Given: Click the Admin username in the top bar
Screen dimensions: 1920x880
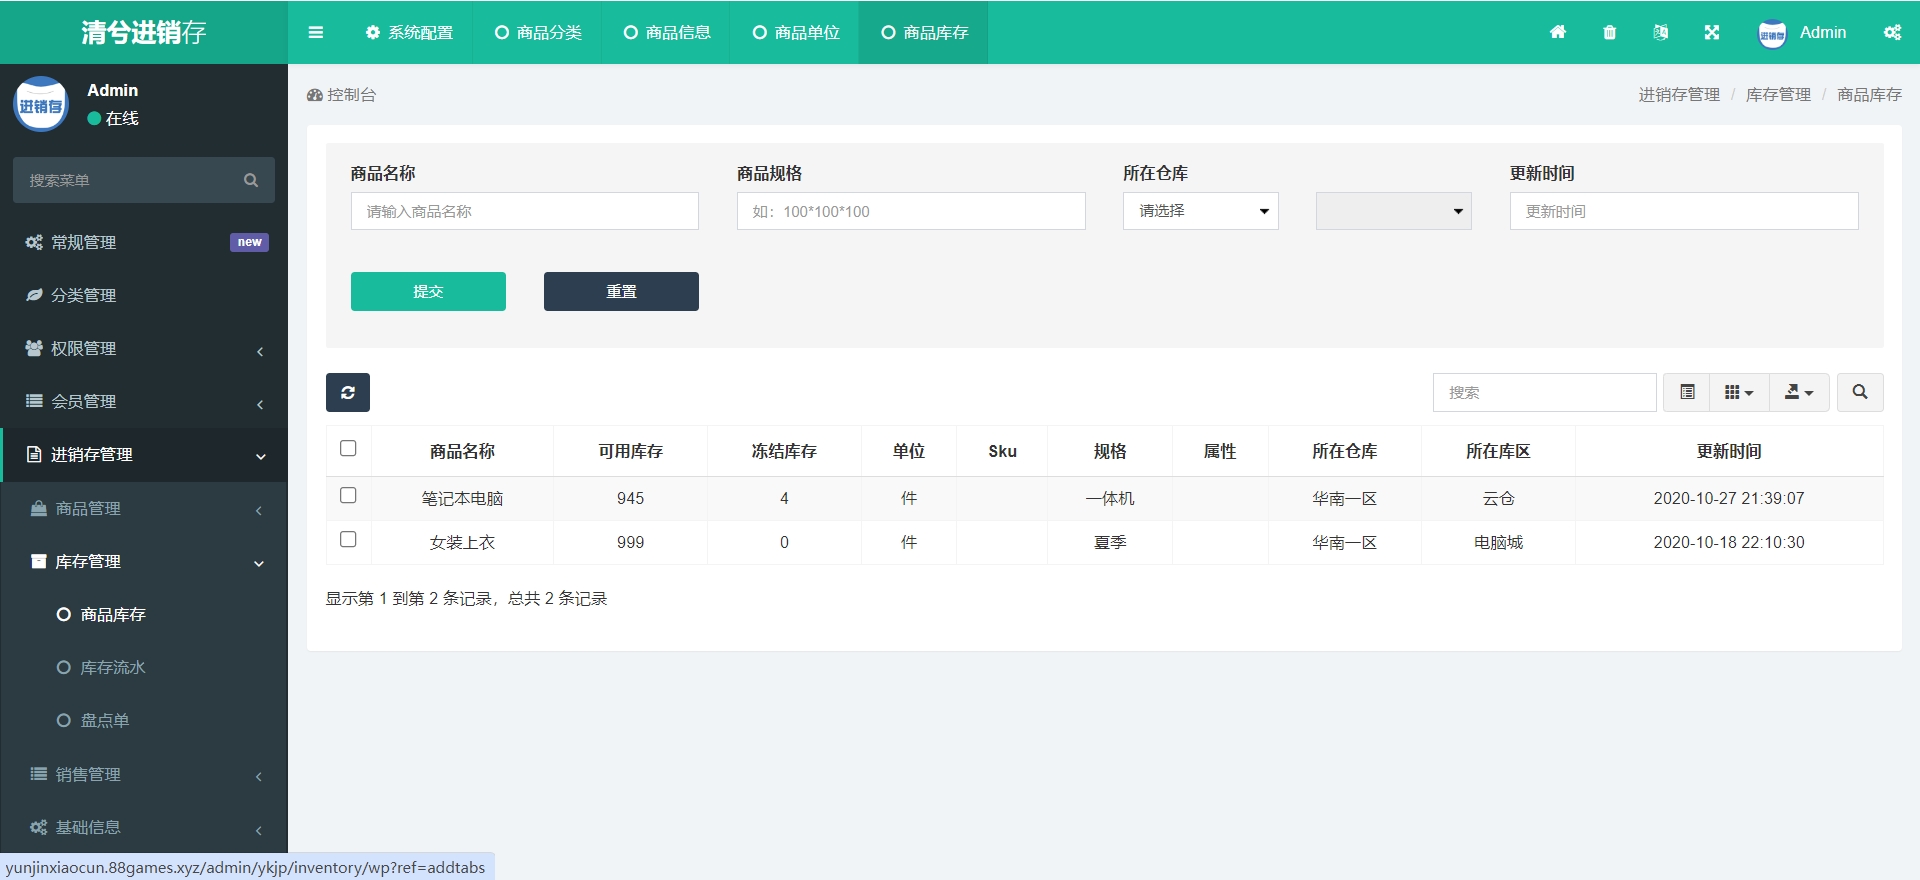Looking at the screenshot, I should (x=1823, y=32).
